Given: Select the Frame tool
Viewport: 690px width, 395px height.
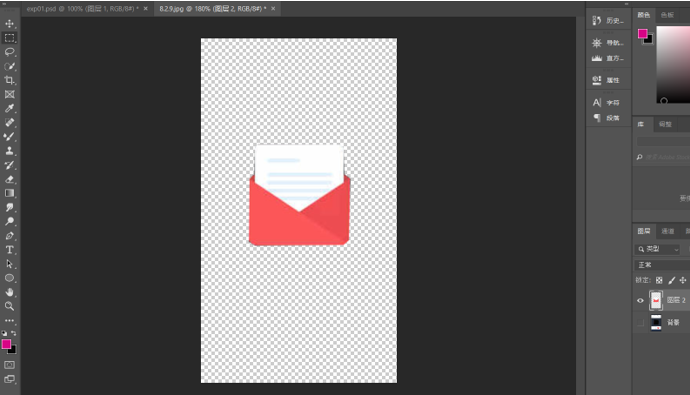Looking at the screenshot, I should point(9,95).
